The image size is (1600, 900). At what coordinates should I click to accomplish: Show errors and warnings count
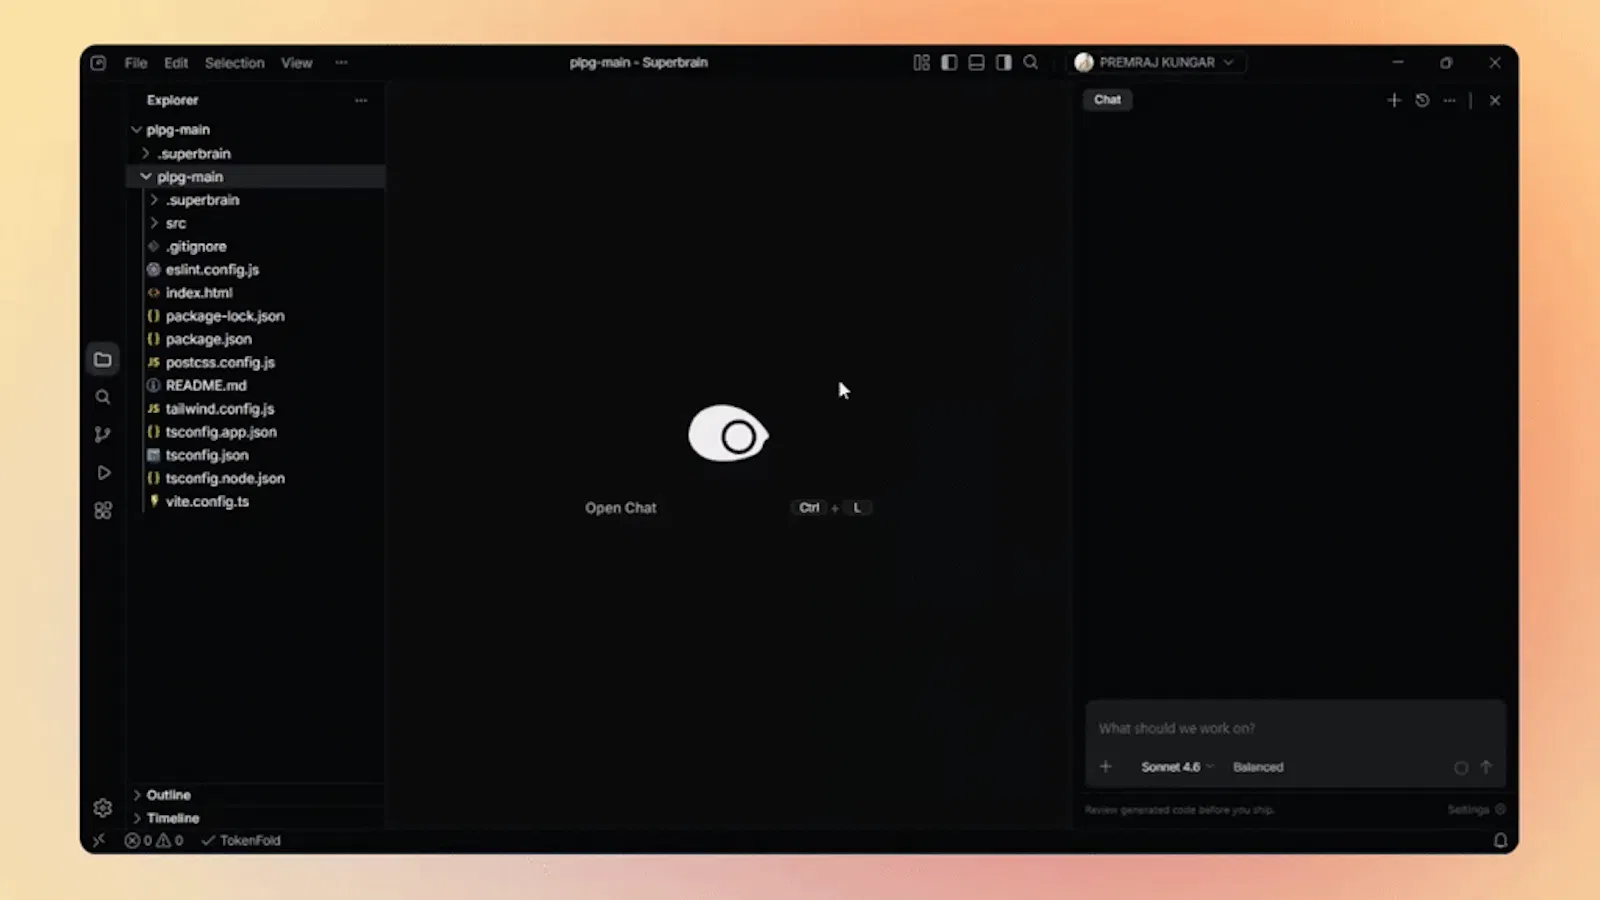(154, 841)
